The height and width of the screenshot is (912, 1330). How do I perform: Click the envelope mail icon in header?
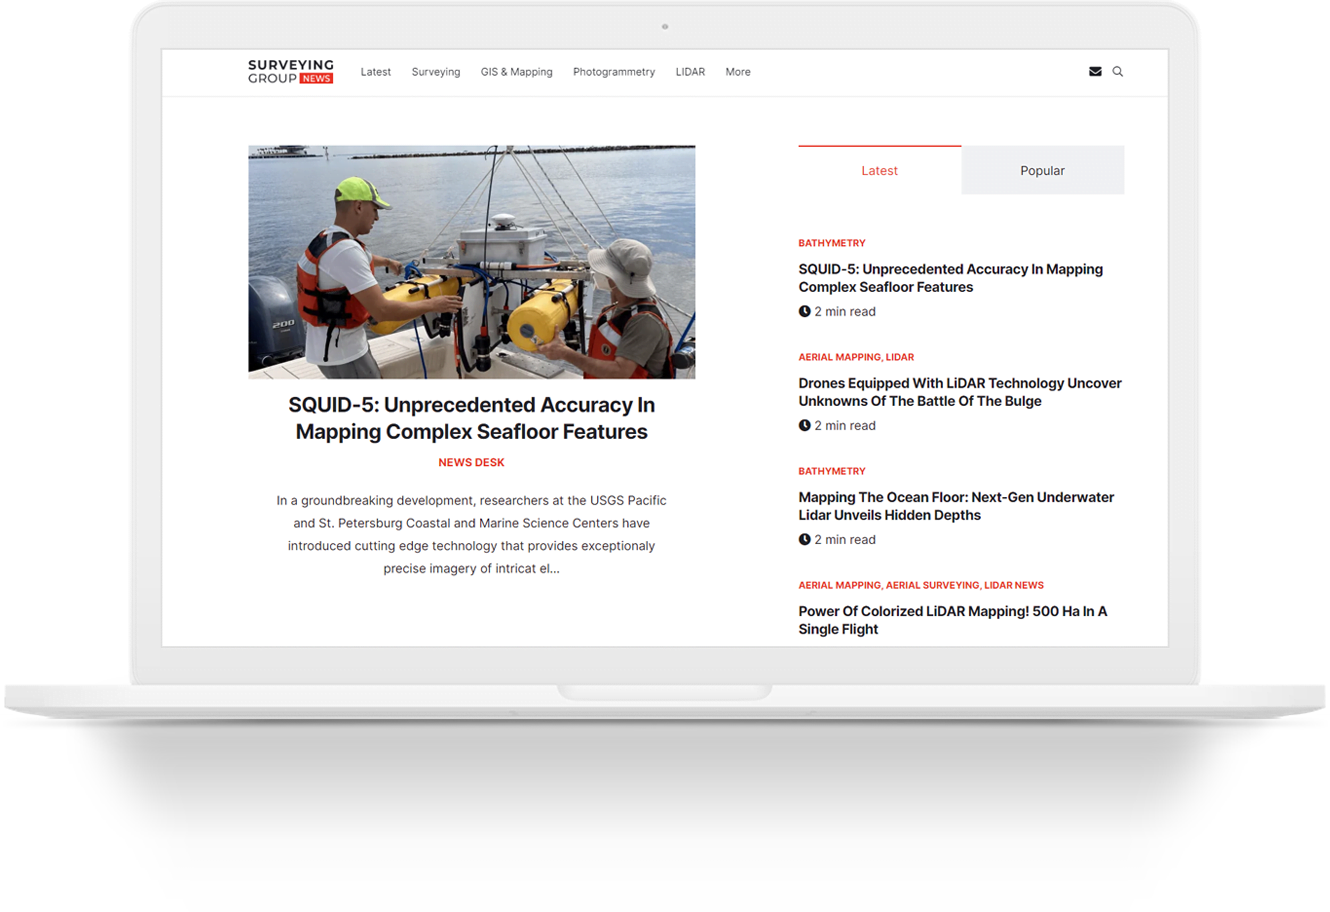(1095, 72)
